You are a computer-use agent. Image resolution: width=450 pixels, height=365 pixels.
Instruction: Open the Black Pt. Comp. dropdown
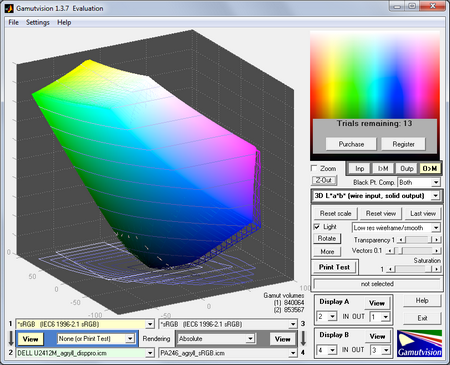coord(419,182)
